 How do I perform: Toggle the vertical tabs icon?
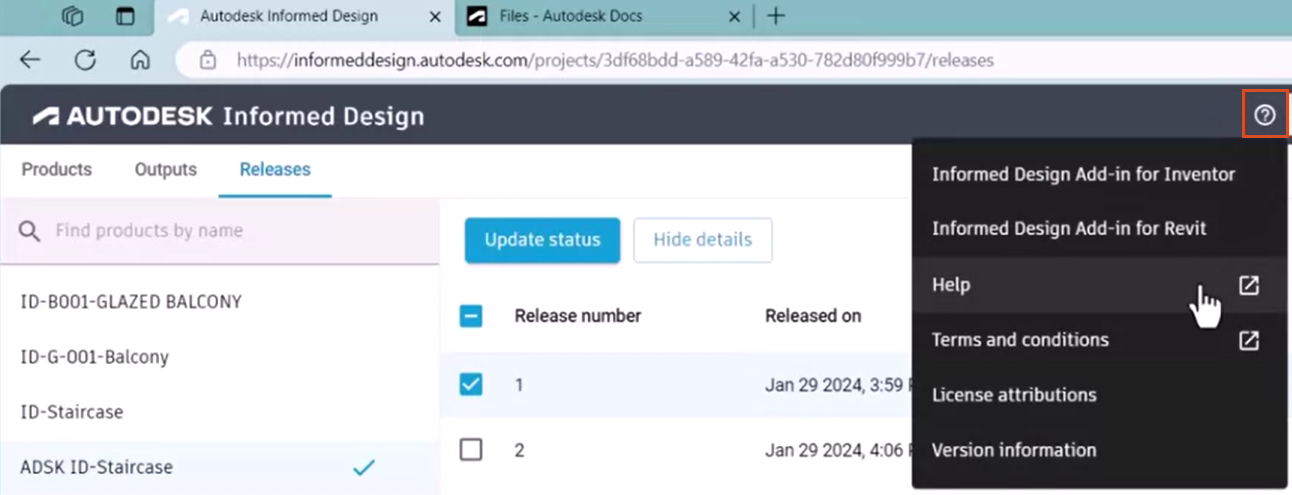click(x=125, y=16)
